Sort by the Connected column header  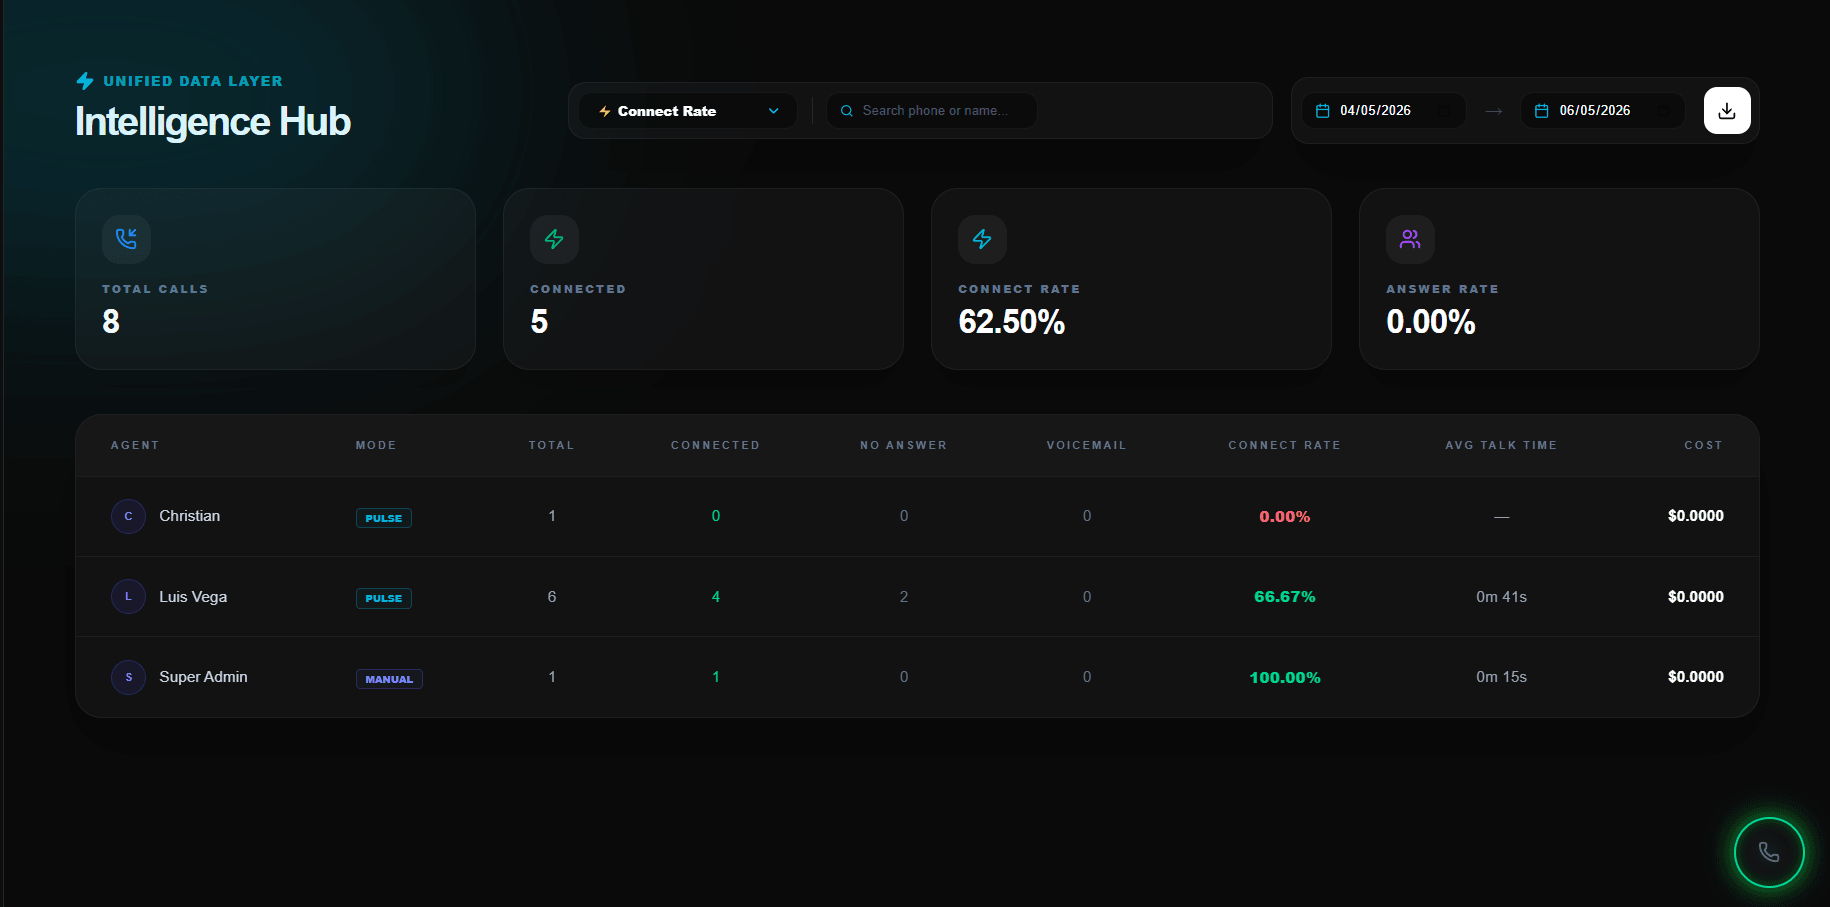[x=716, y=445]
